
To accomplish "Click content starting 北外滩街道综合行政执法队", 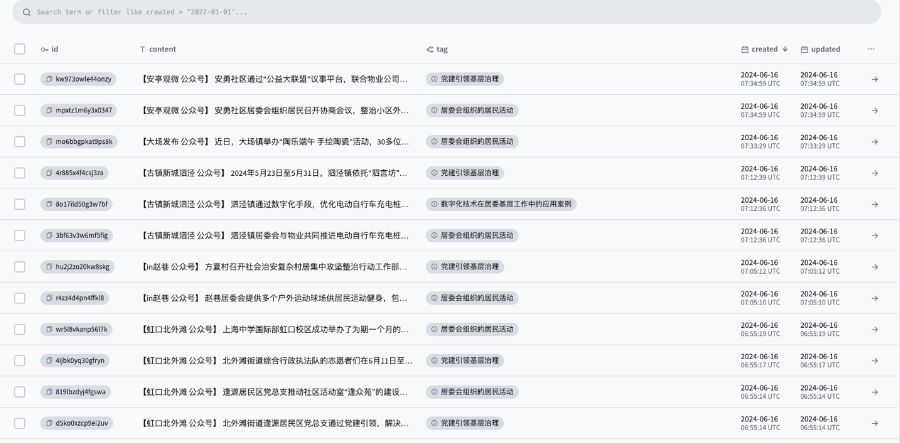I will [276, 360].
